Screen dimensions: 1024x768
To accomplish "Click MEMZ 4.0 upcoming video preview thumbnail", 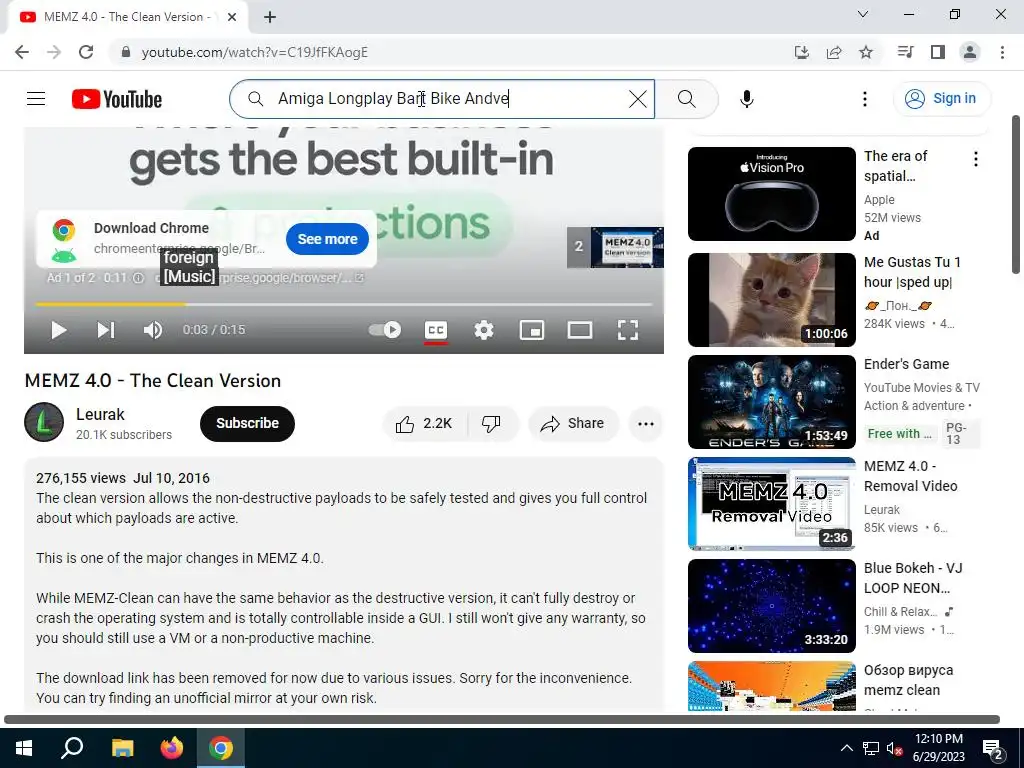I will click(x=627, y=247).
